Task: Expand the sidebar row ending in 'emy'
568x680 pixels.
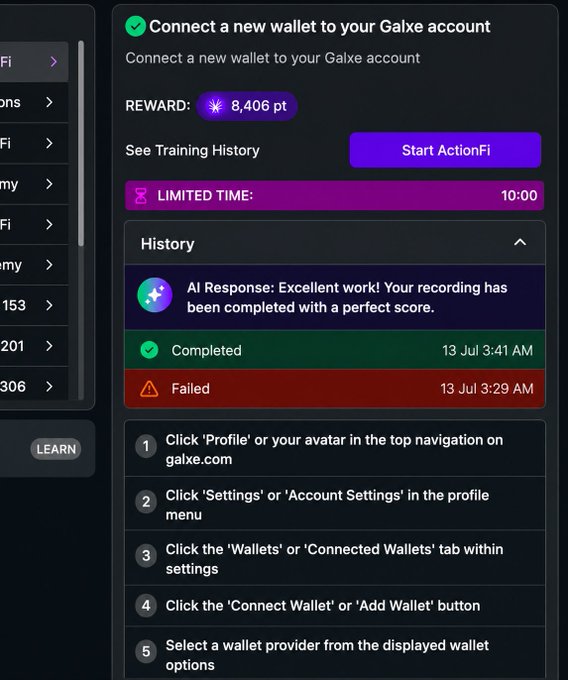Action: 34,265
